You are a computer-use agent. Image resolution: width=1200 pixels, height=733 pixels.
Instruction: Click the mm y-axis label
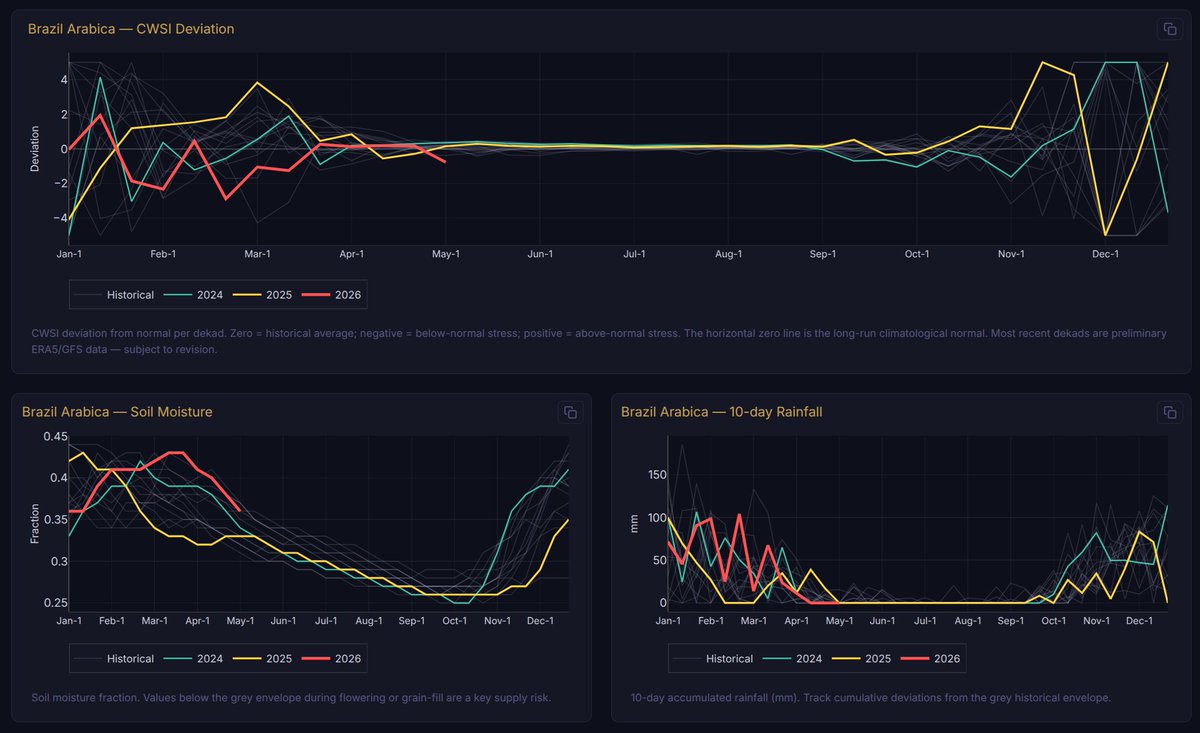pos(633,524)
